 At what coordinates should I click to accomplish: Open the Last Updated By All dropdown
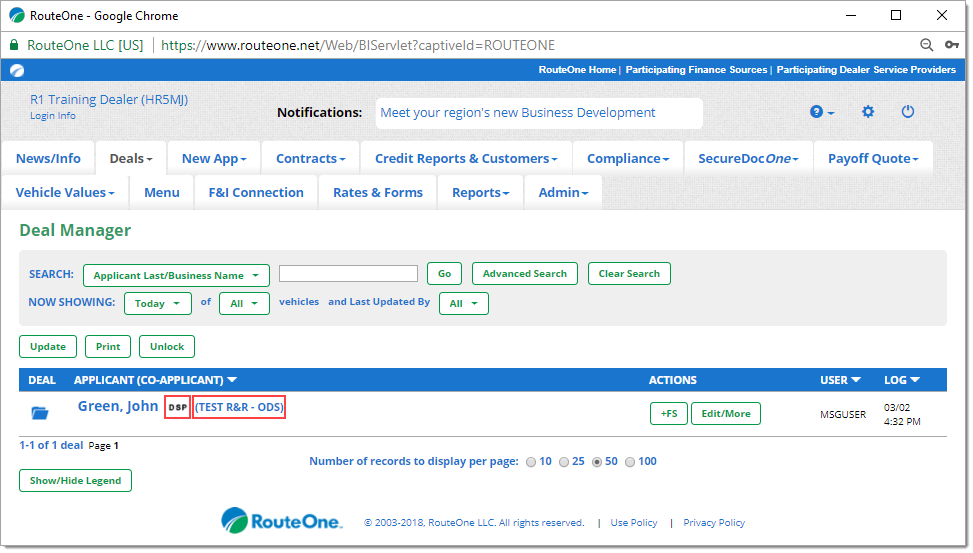464,303
